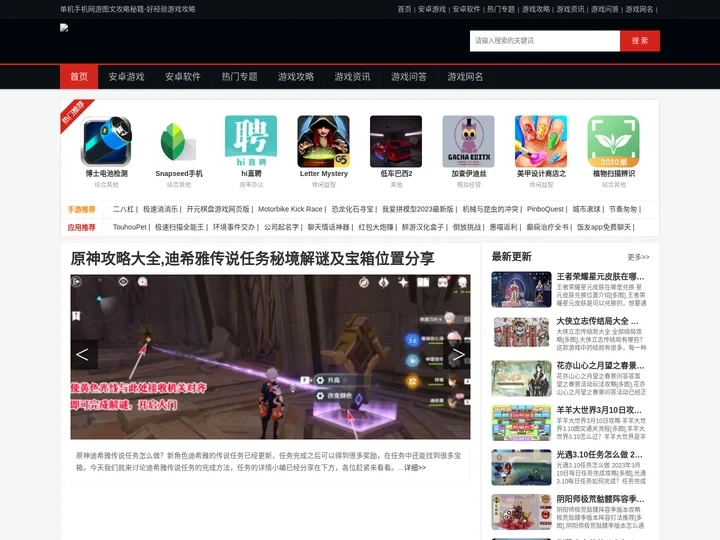Click 饭友app免费聊天 link
Screen dimensions: 720x540
[604, 227]
